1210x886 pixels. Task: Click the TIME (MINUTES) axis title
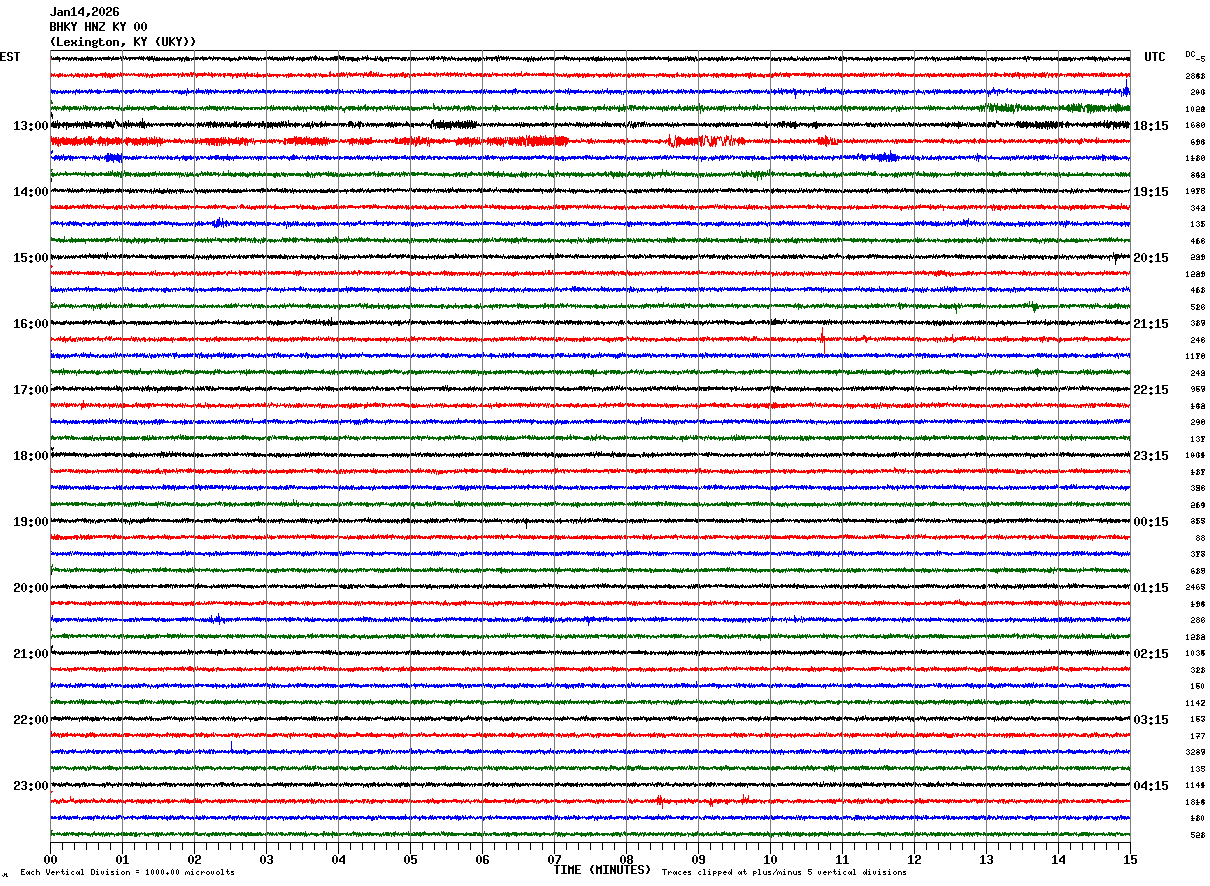pos(602,870)
